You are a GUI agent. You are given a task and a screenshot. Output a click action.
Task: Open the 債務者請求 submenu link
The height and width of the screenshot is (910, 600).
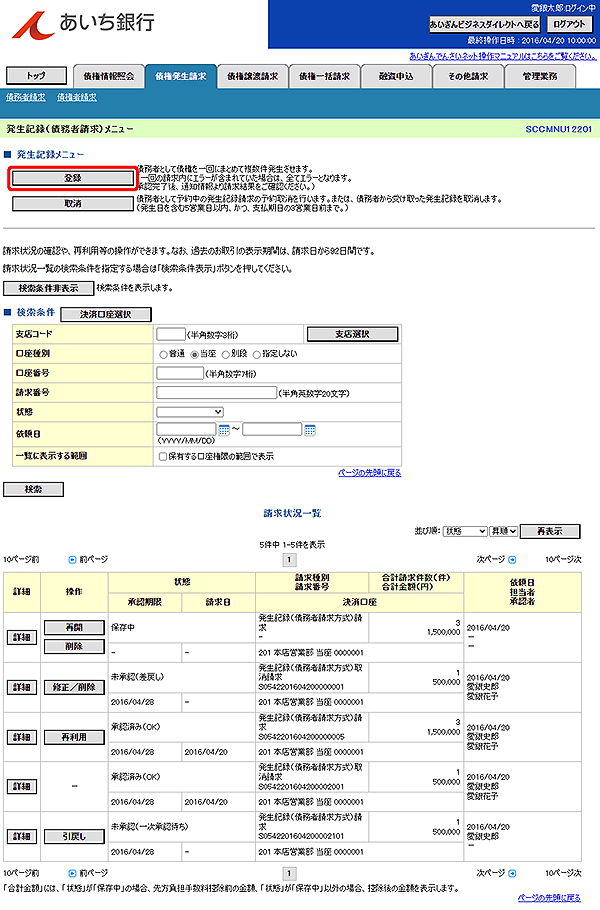click(x=26, y=98)
